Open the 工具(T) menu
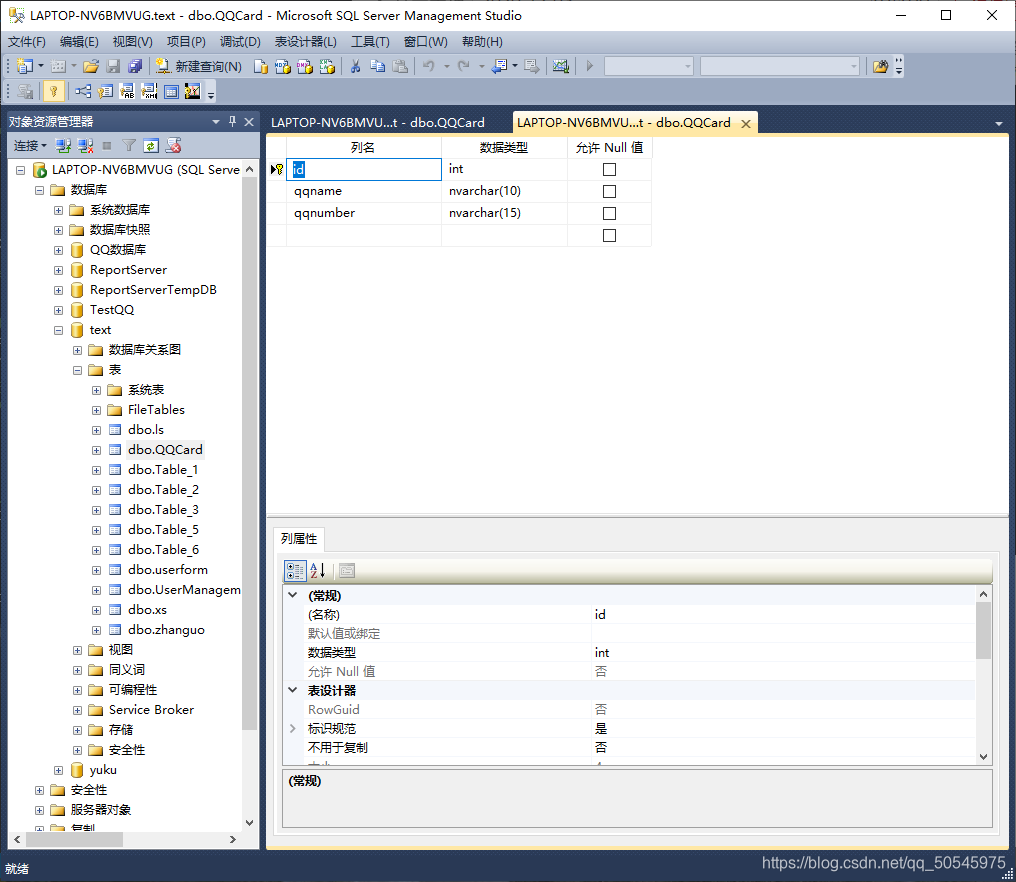The height and width of the screenshot is (882, 1016). tap(370, 41)
